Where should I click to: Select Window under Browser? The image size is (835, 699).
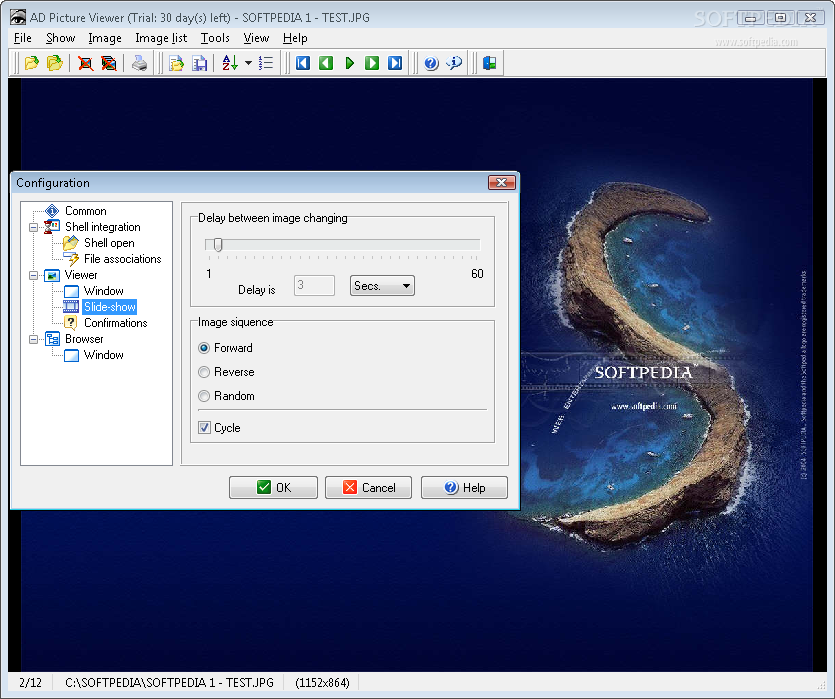tap(103, 355)
